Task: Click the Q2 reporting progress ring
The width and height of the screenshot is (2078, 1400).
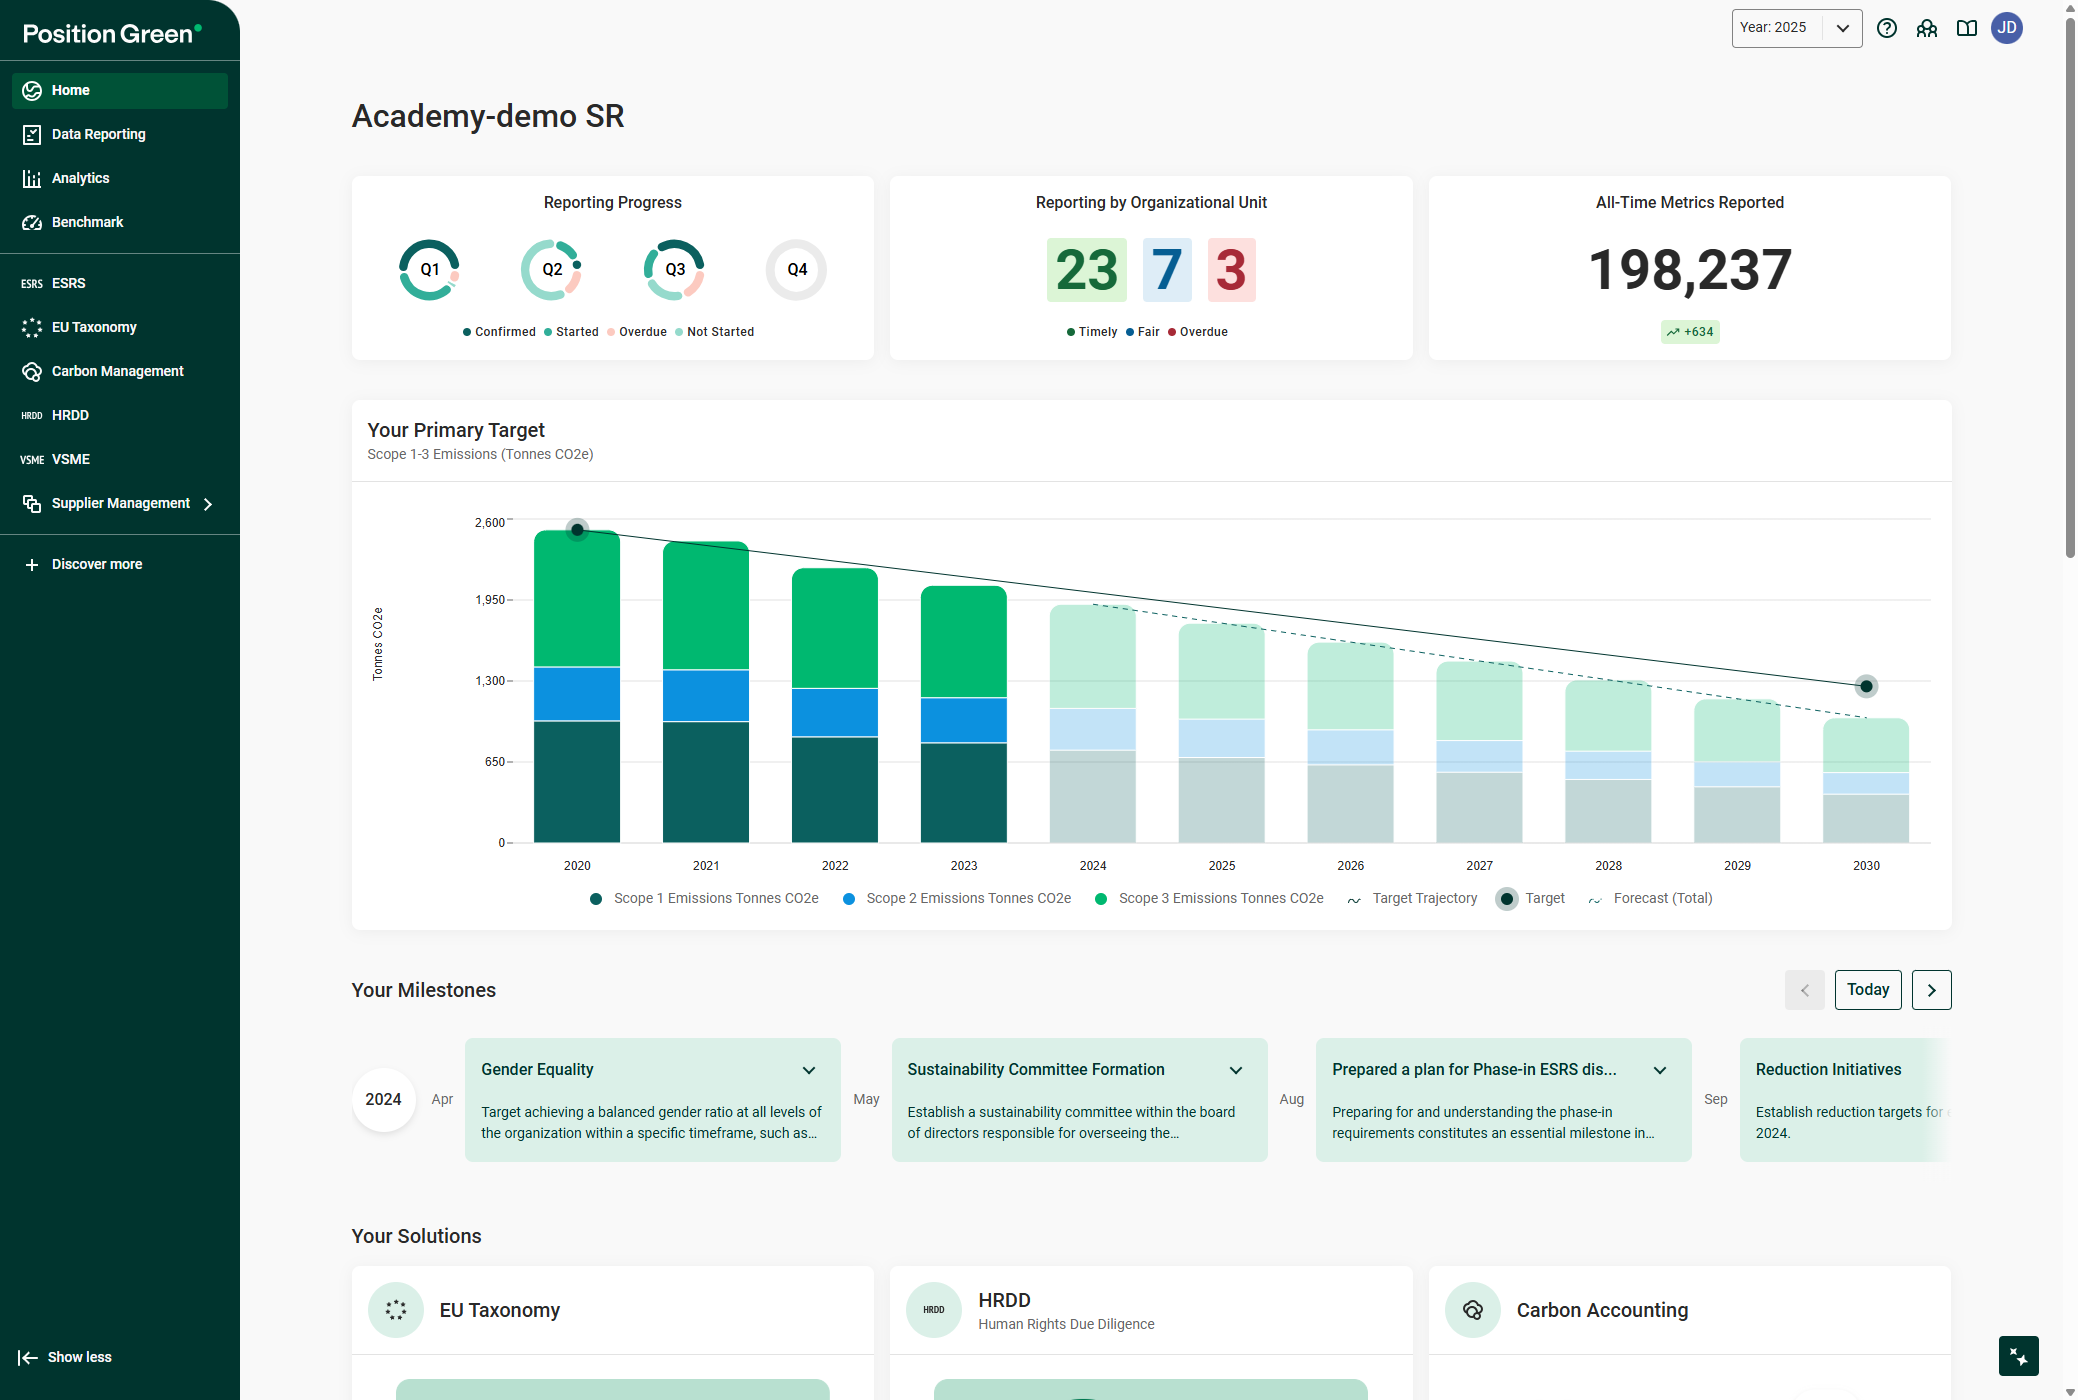Action: 552,269
